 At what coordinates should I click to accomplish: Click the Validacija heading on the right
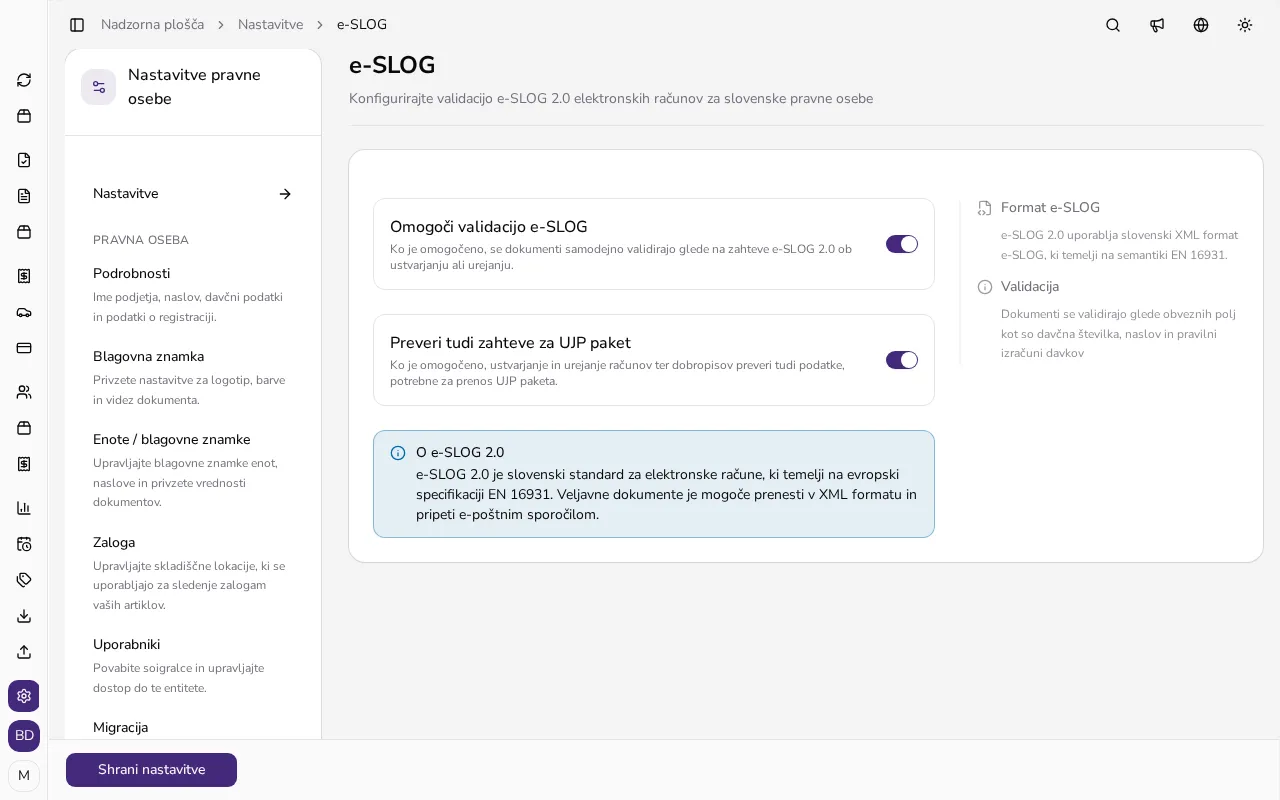coord(1030,287)
